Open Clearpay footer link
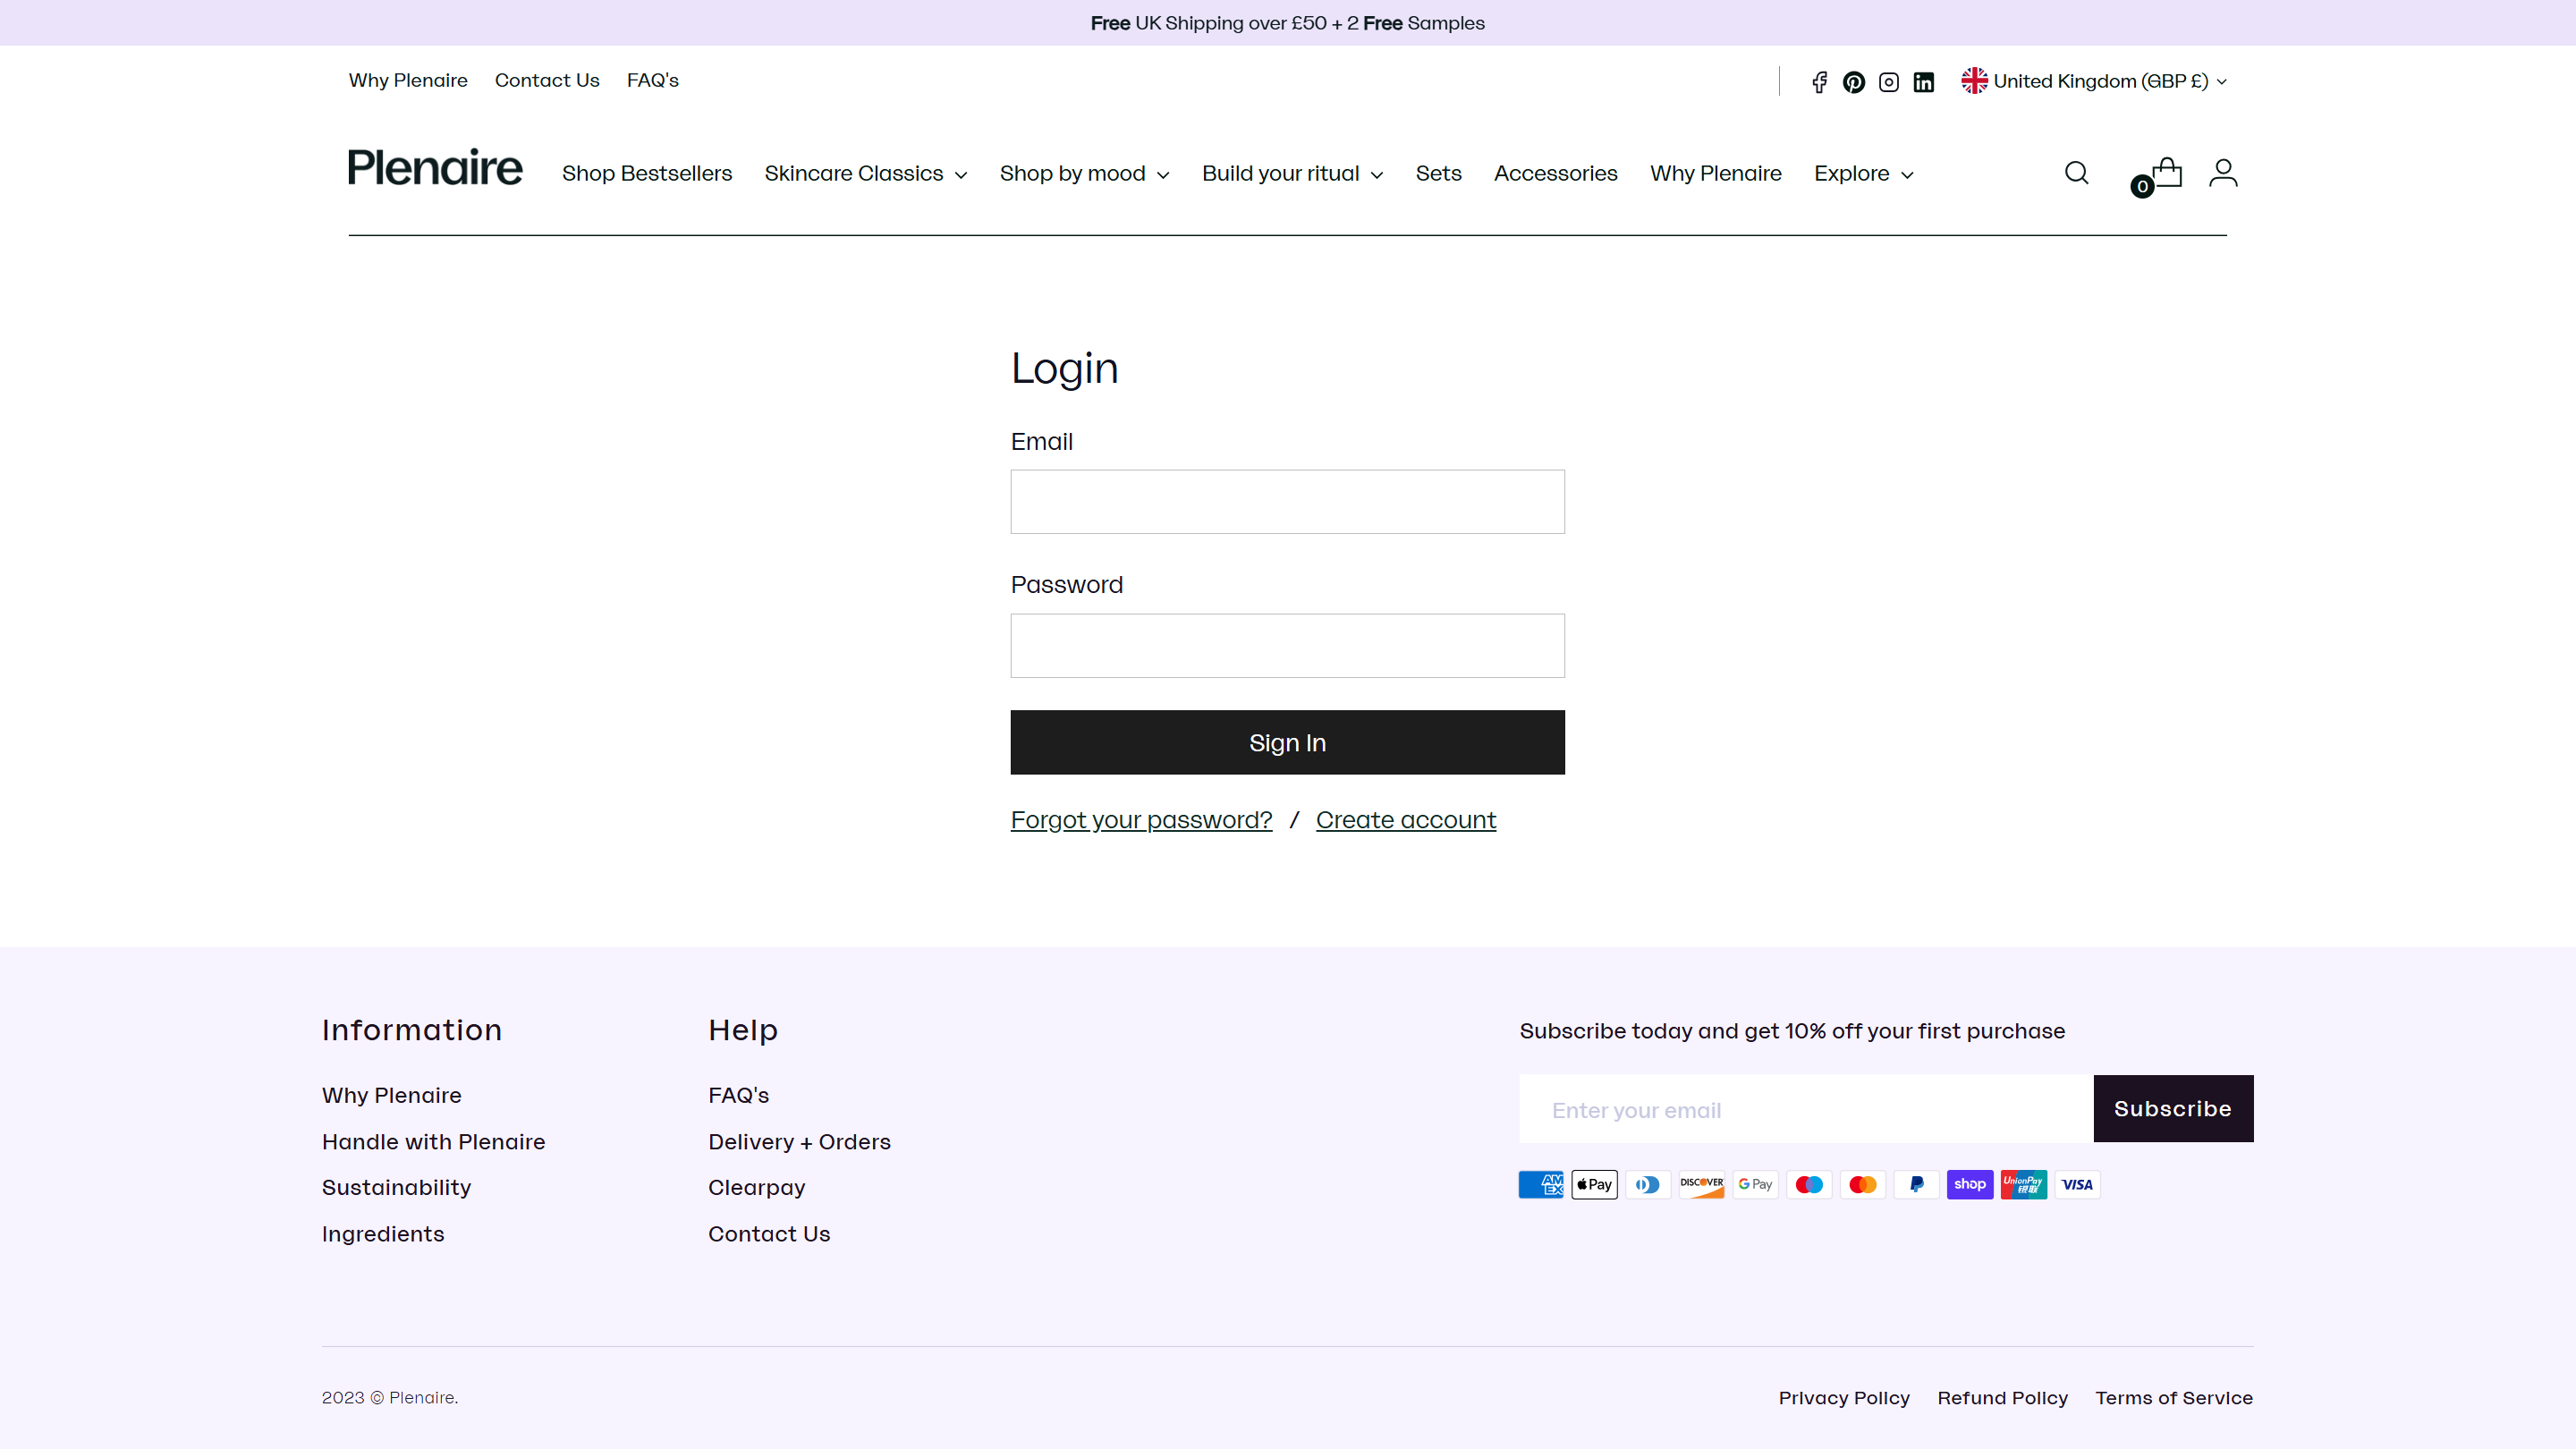Image resolution: width=2576 pixels, height=1449 pixels. coord(757,1187)
